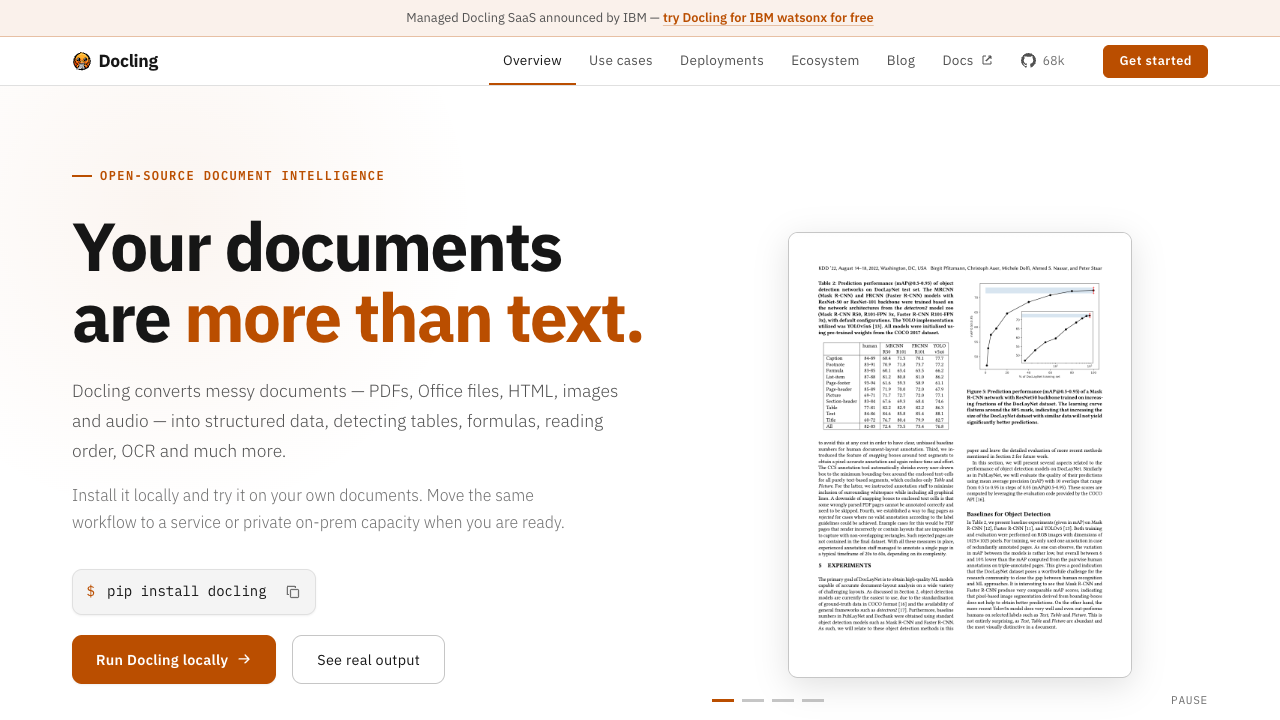Click the 'more than text.' headline
The width and height of the screenshot is (1280, 720).
414,319
